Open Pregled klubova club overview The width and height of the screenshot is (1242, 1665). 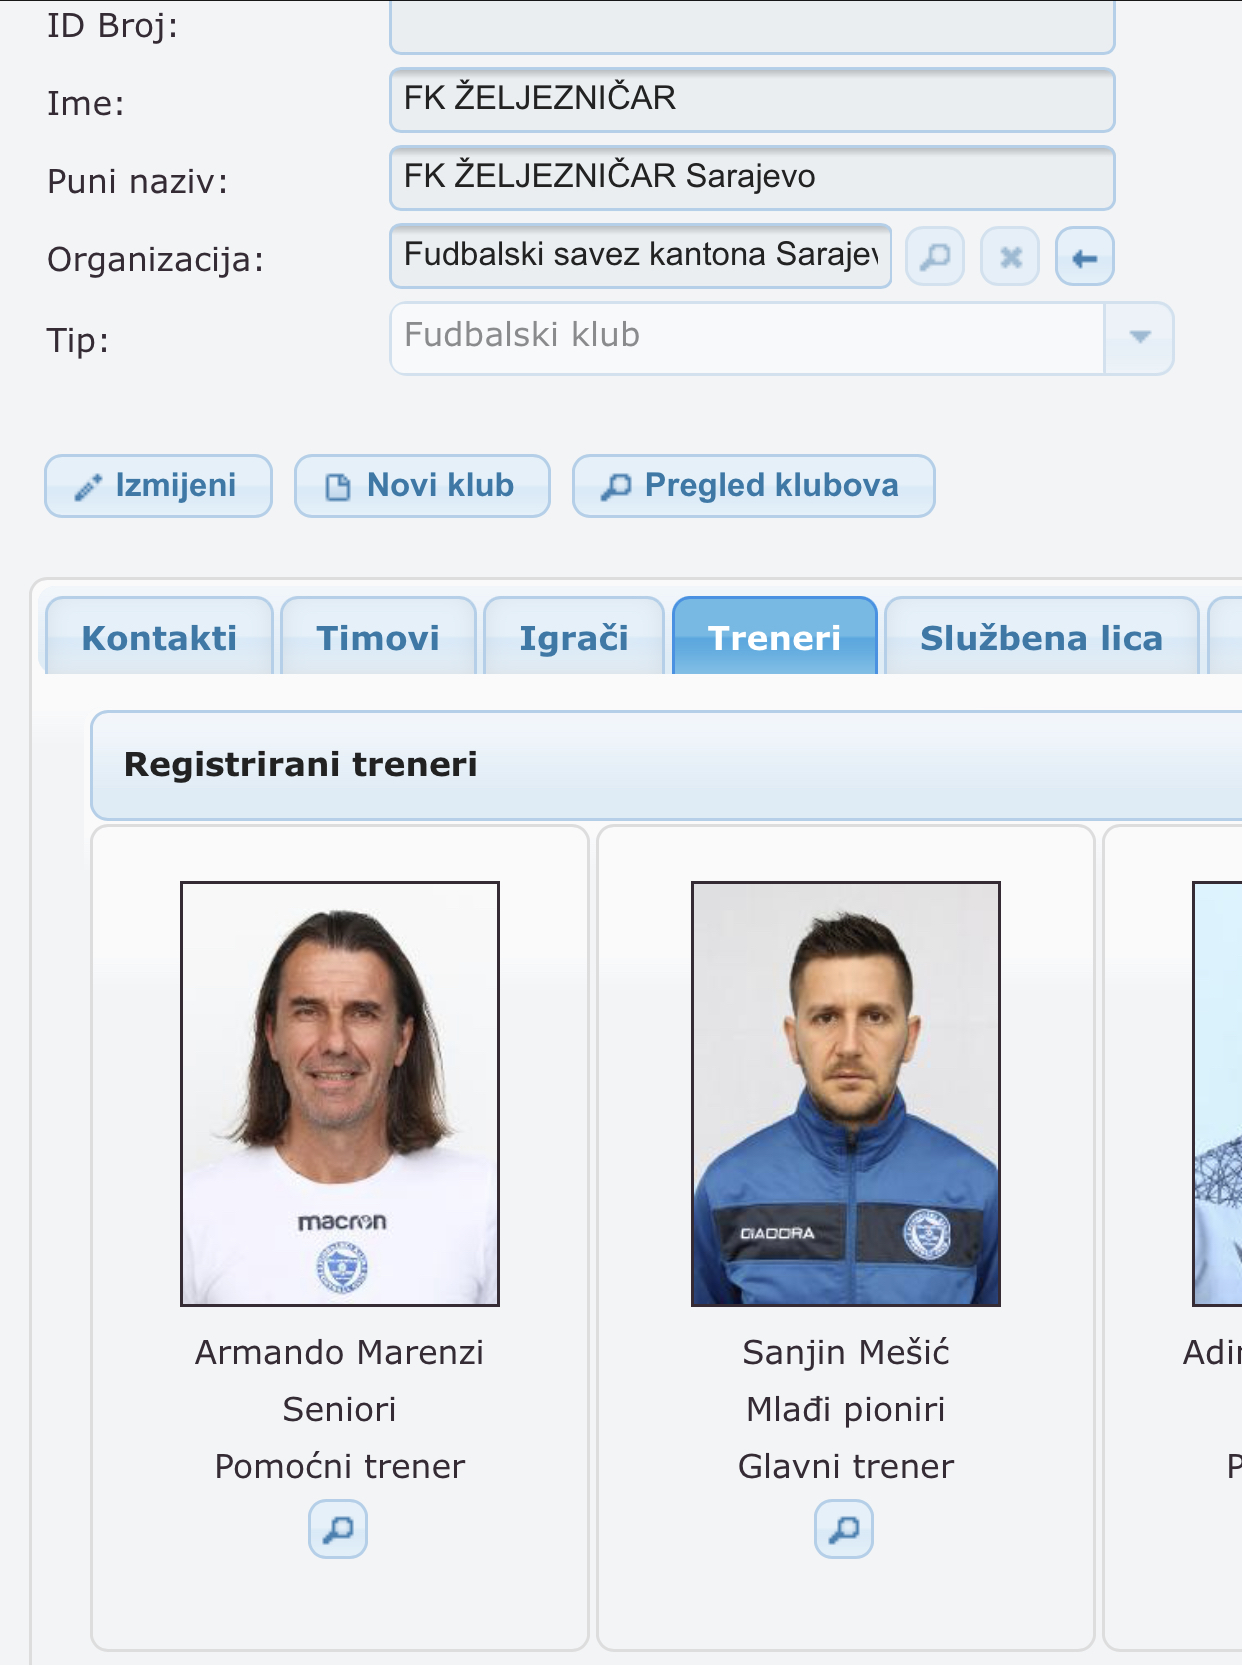[x=753, y=486]
